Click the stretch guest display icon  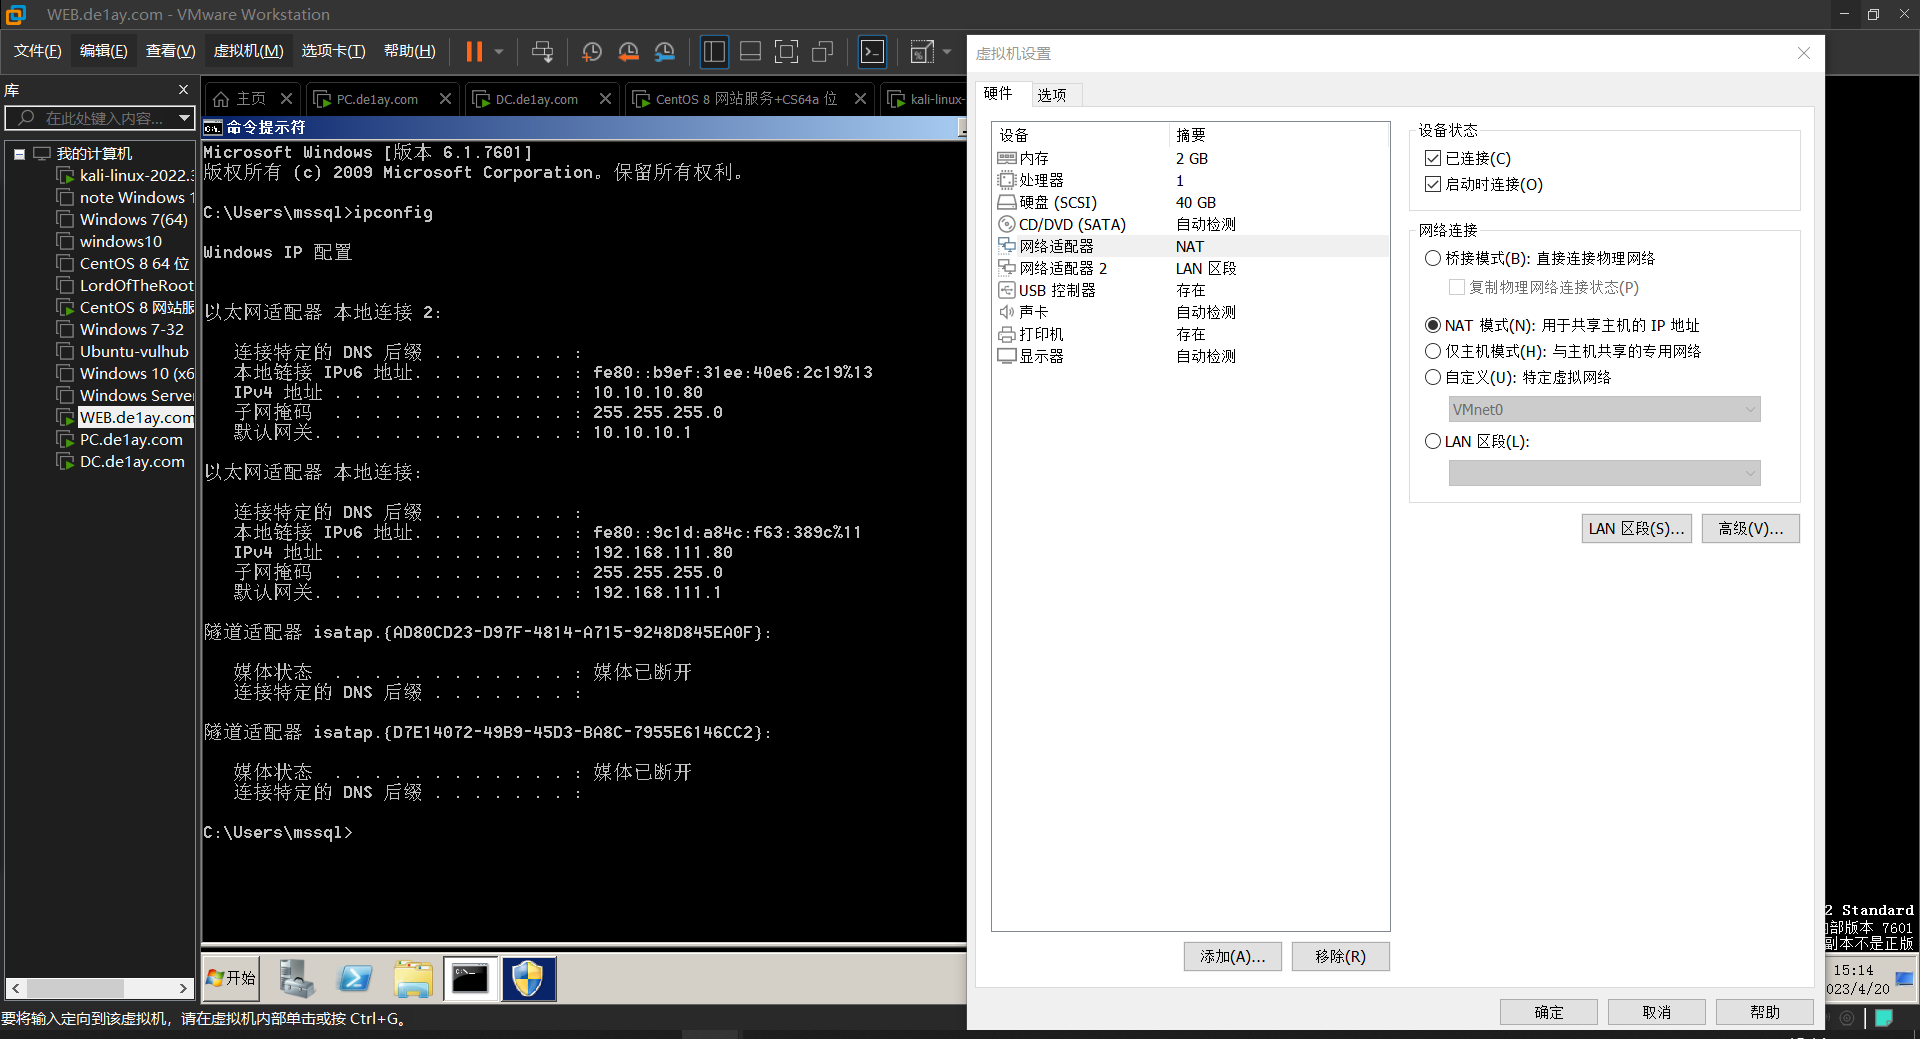point(922,51)
